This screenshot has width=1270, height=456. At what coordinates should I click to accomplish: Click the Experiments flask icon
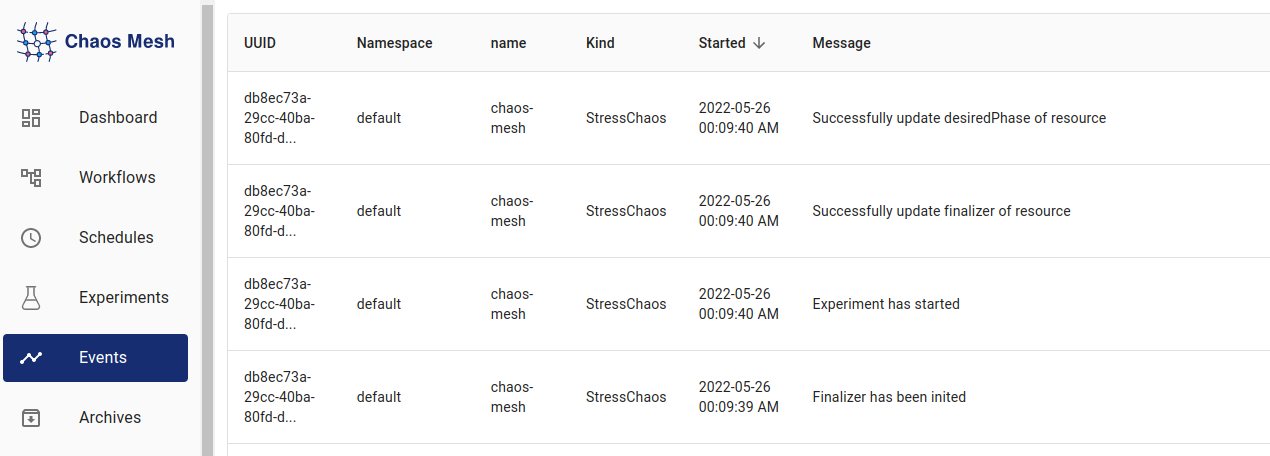31,298
